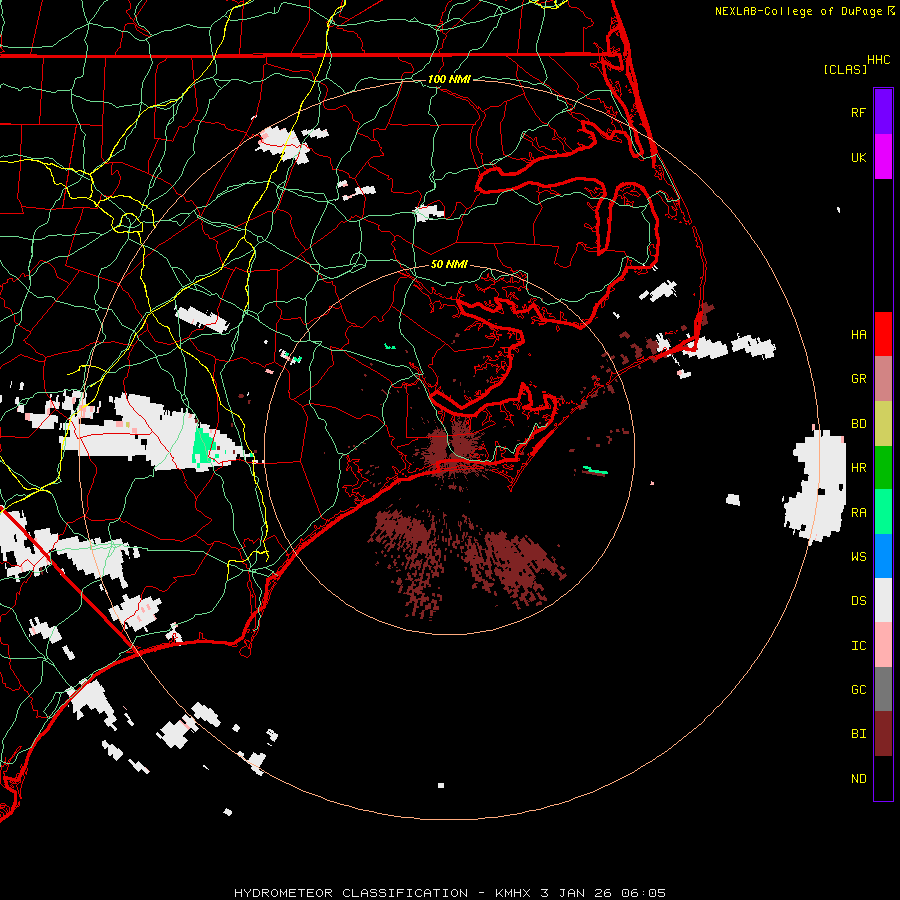900x900 pixels.
Task: Click the UK legend label
Action: pos(858,158)
